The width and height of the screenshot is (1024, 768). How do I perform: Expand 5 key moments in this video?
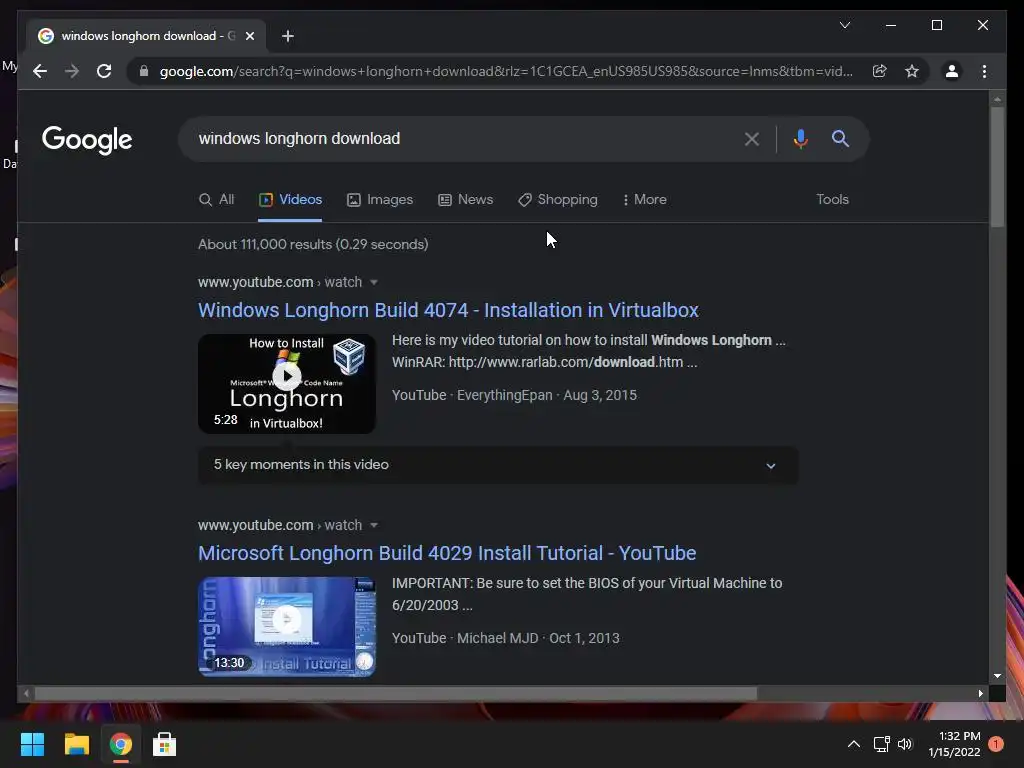498,465
